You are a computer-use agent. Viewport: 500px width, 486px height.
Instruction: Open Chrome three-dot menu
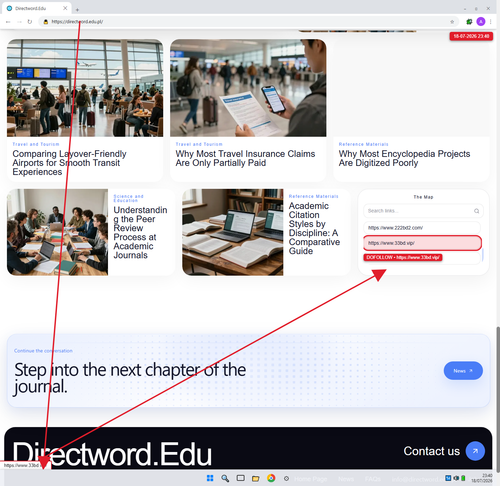[x=491, y=22]
